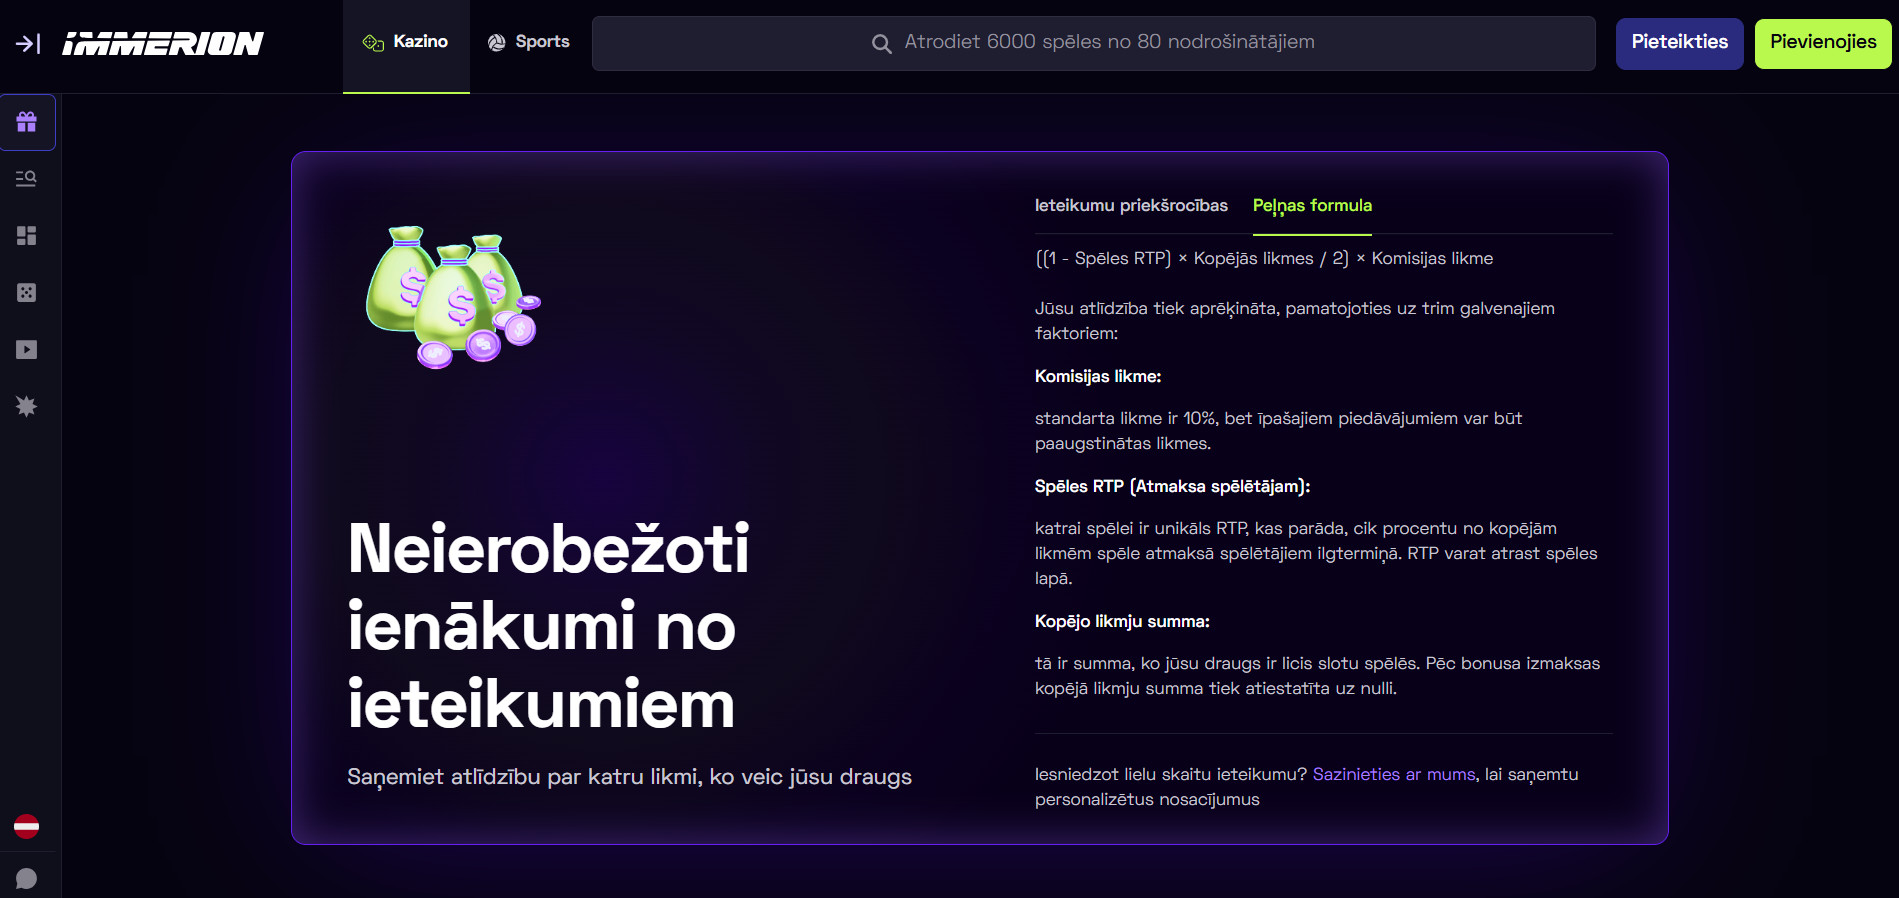This screenshot has width=1899, height=898.
Task: Click the money bags illustration
Action: click(453, 297)
